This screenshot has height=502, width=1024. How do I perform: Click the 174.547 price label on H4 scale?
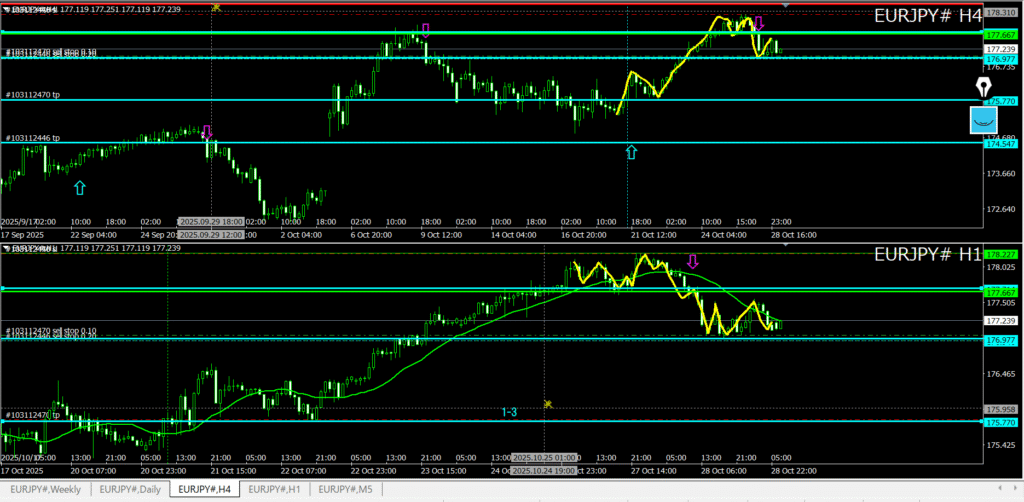click(x=1000, y=144)
